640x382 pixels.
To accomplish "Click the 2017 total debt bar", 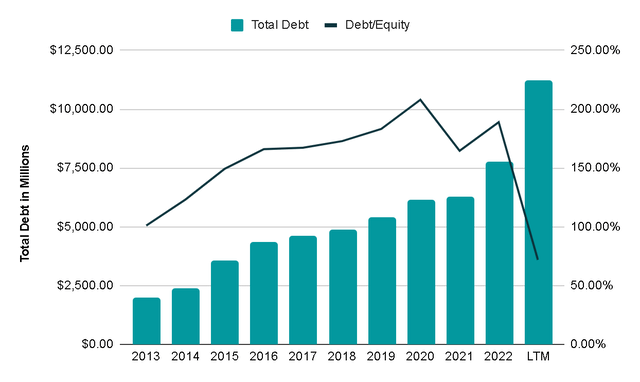I will coord(303,290).
